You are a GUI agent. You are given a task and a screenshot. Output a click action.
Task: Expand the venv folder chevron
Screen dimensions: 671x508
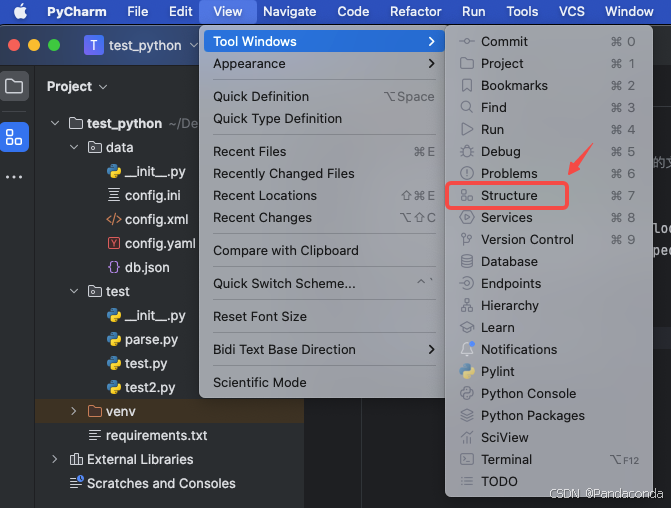[x=74, y=411]
